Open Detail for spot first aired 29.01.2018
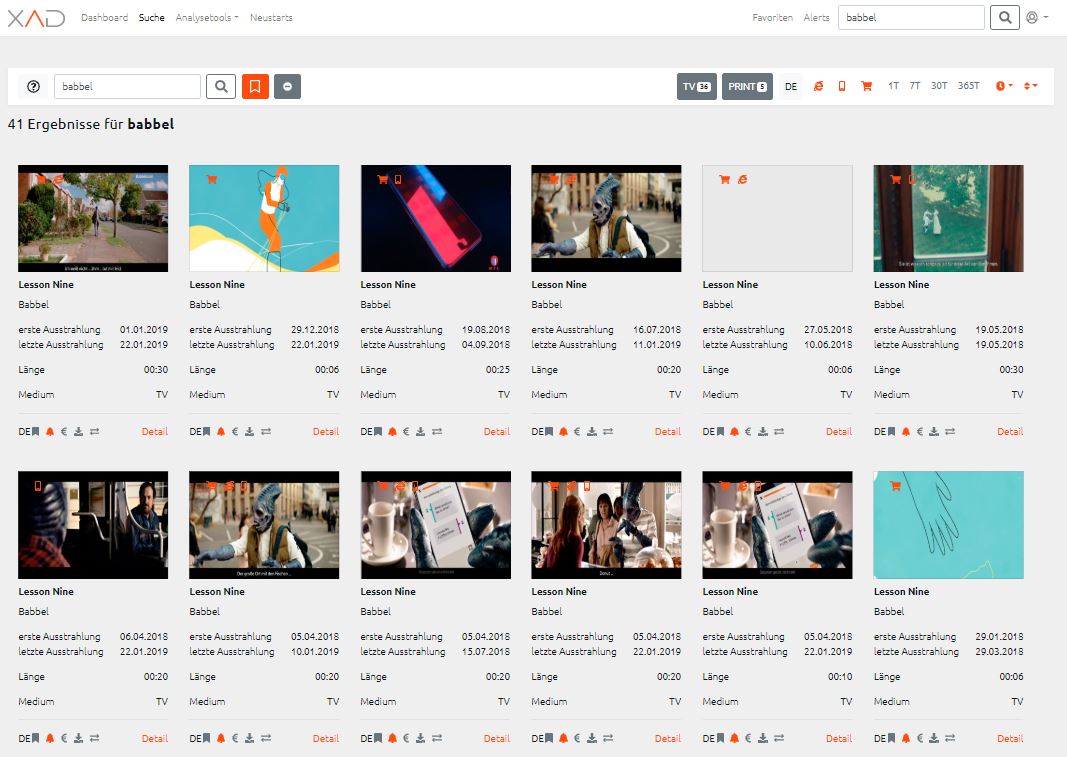This screenshot has width=1067, height=757. coord(1010,739)
